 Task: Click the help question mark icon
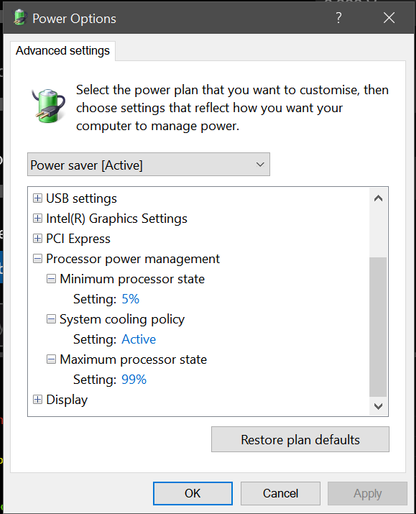339,18
